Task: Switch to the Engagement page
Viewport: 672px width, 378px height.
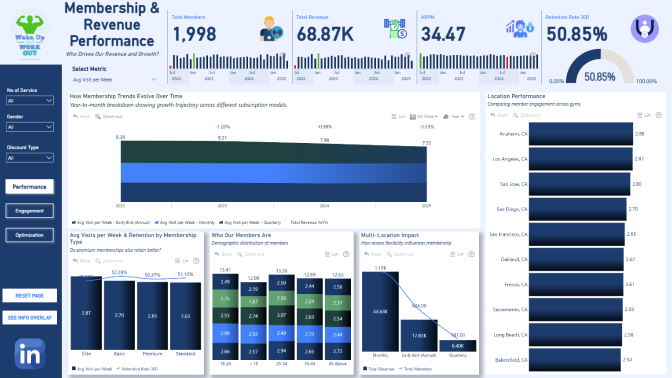Action: (x=30, y=211)
